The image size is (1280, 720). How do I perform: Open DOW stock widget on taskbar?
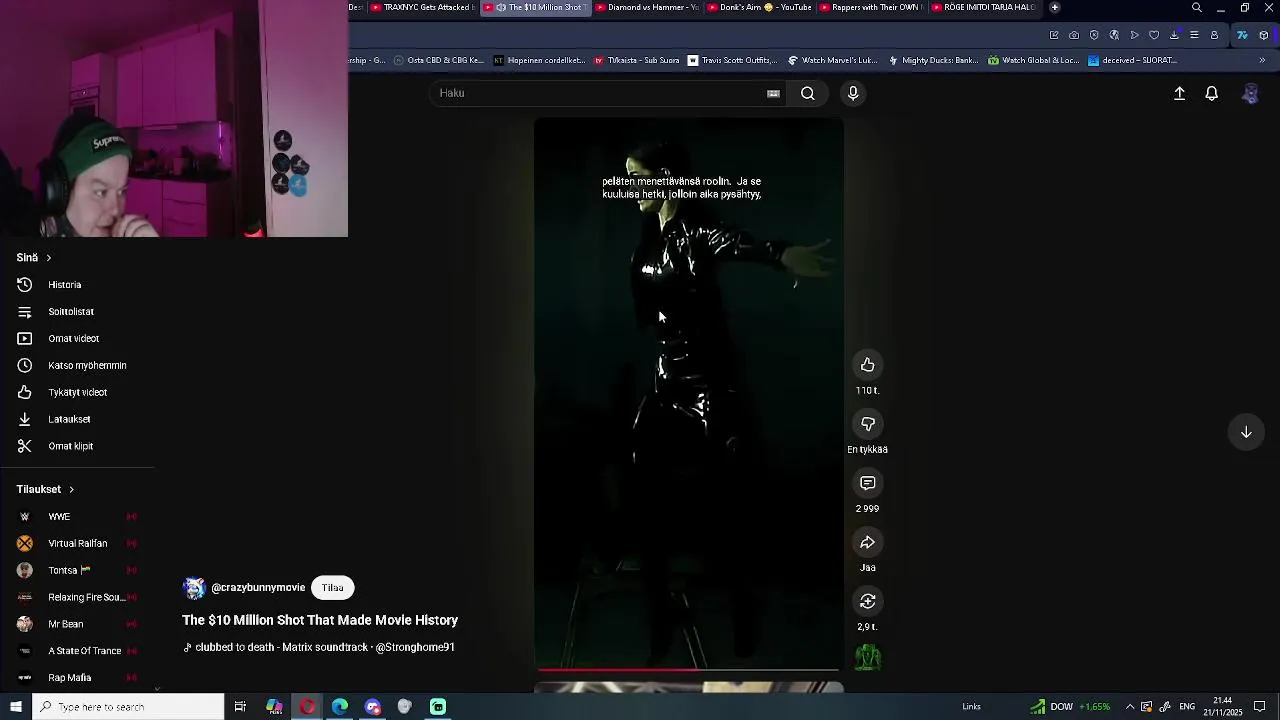coord(1072,707)
